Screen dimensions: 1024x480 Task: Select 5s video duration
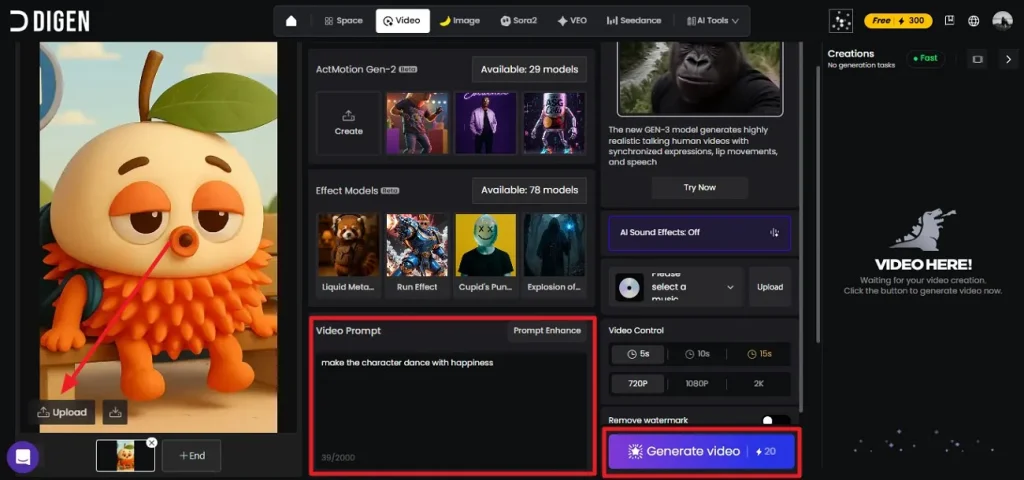638,354
